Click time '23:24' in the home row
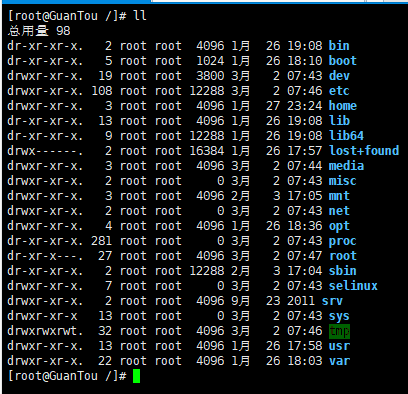408x394 pixels. (305, 106)
